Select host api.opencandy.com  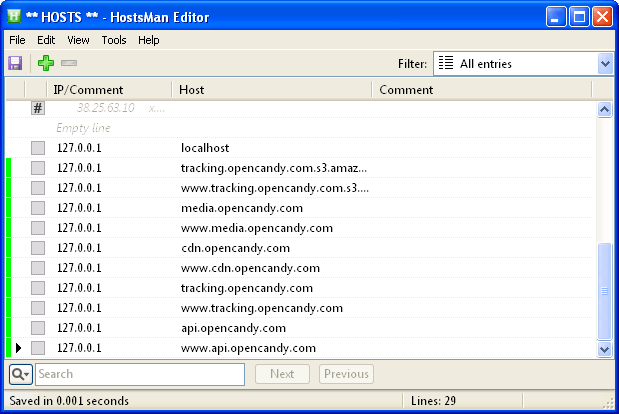tap(233, 328)
